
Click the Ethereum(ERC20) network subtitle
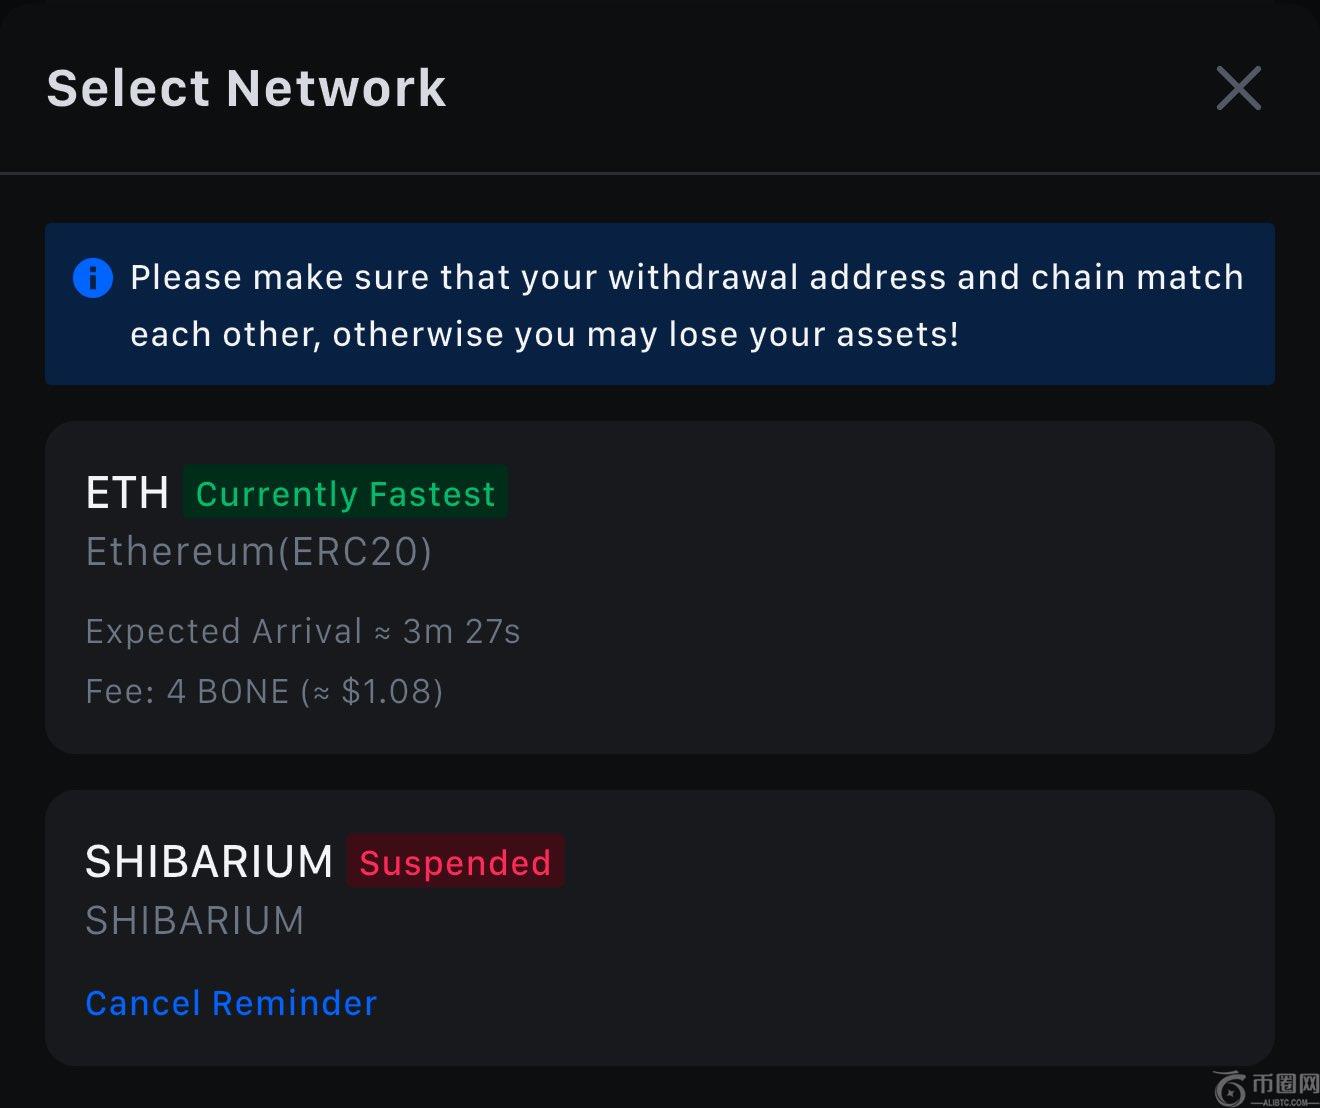(259, 552)
